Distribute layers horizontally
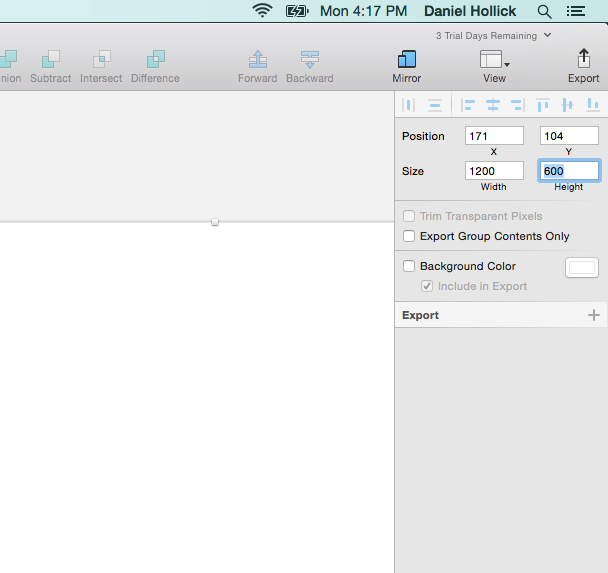 tap(409, 105)
